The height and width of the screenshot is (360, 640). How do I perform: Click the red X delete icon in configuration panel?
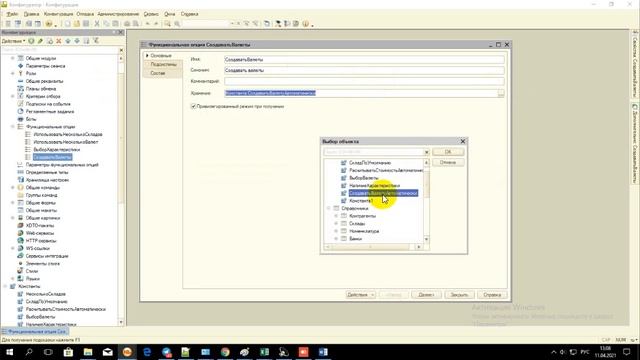pyautogui.click(x=59, y=41)
